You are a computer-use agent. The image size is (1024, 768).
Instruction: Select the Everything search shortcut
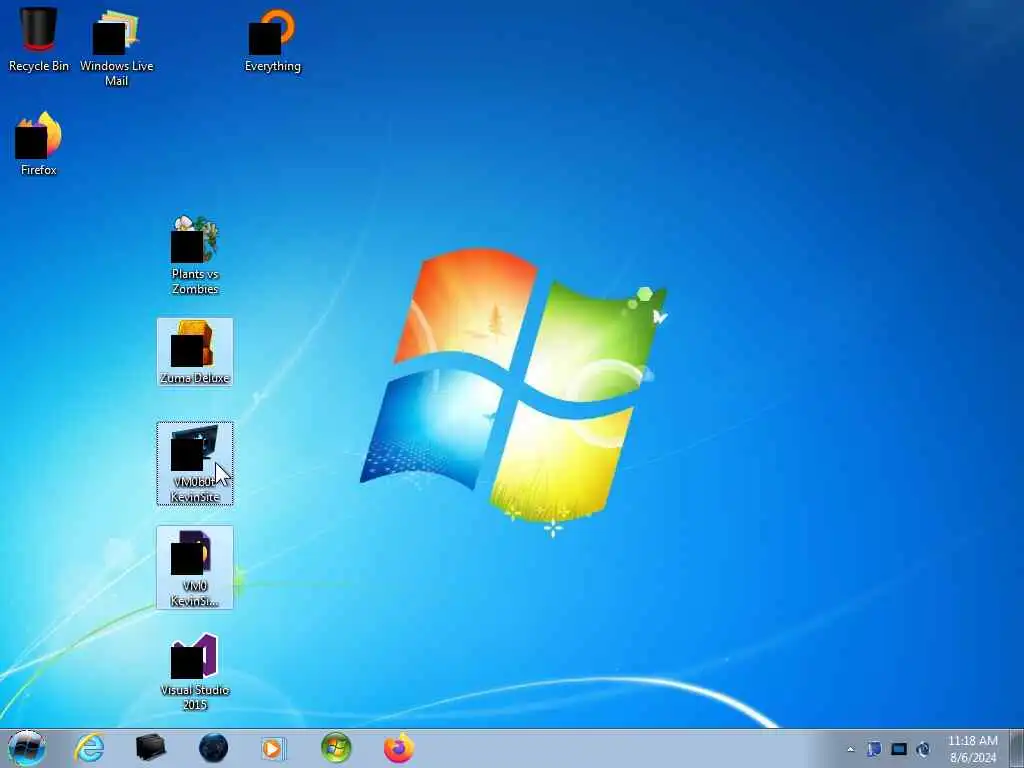pos(272,39)
